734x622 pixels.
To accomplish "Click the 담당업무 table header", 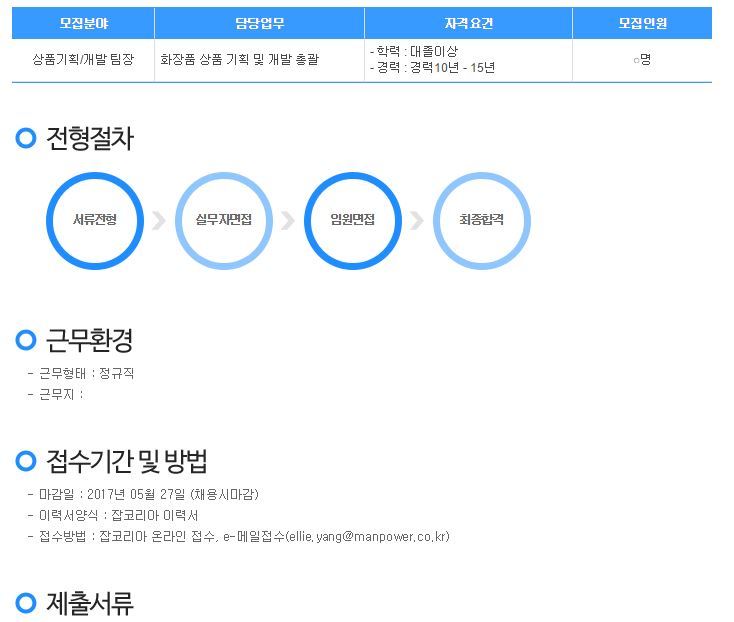I will (x=259, y=23).
